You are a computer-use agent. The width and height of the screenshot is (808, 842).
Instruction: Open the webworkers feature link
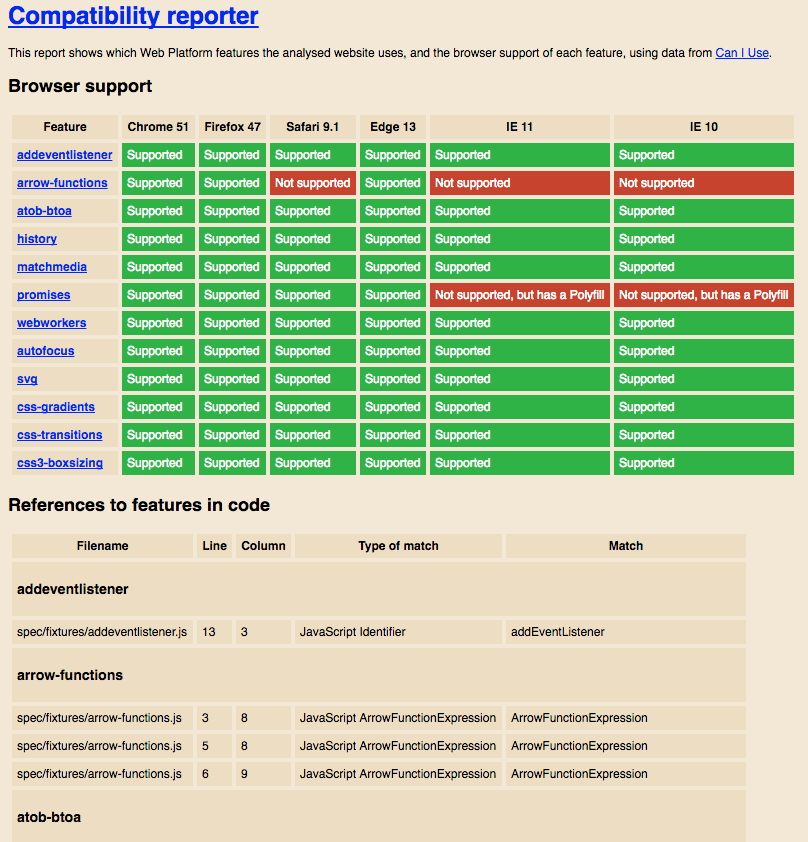(x=51, y=323)
